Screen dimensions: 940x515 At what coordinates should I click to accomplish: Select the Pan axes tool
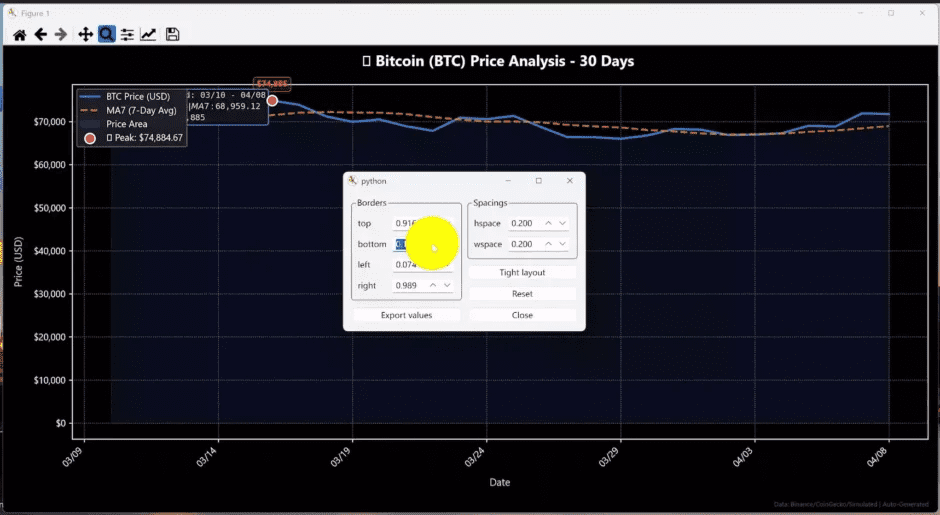pyautogui.click(x=85, y=35)
